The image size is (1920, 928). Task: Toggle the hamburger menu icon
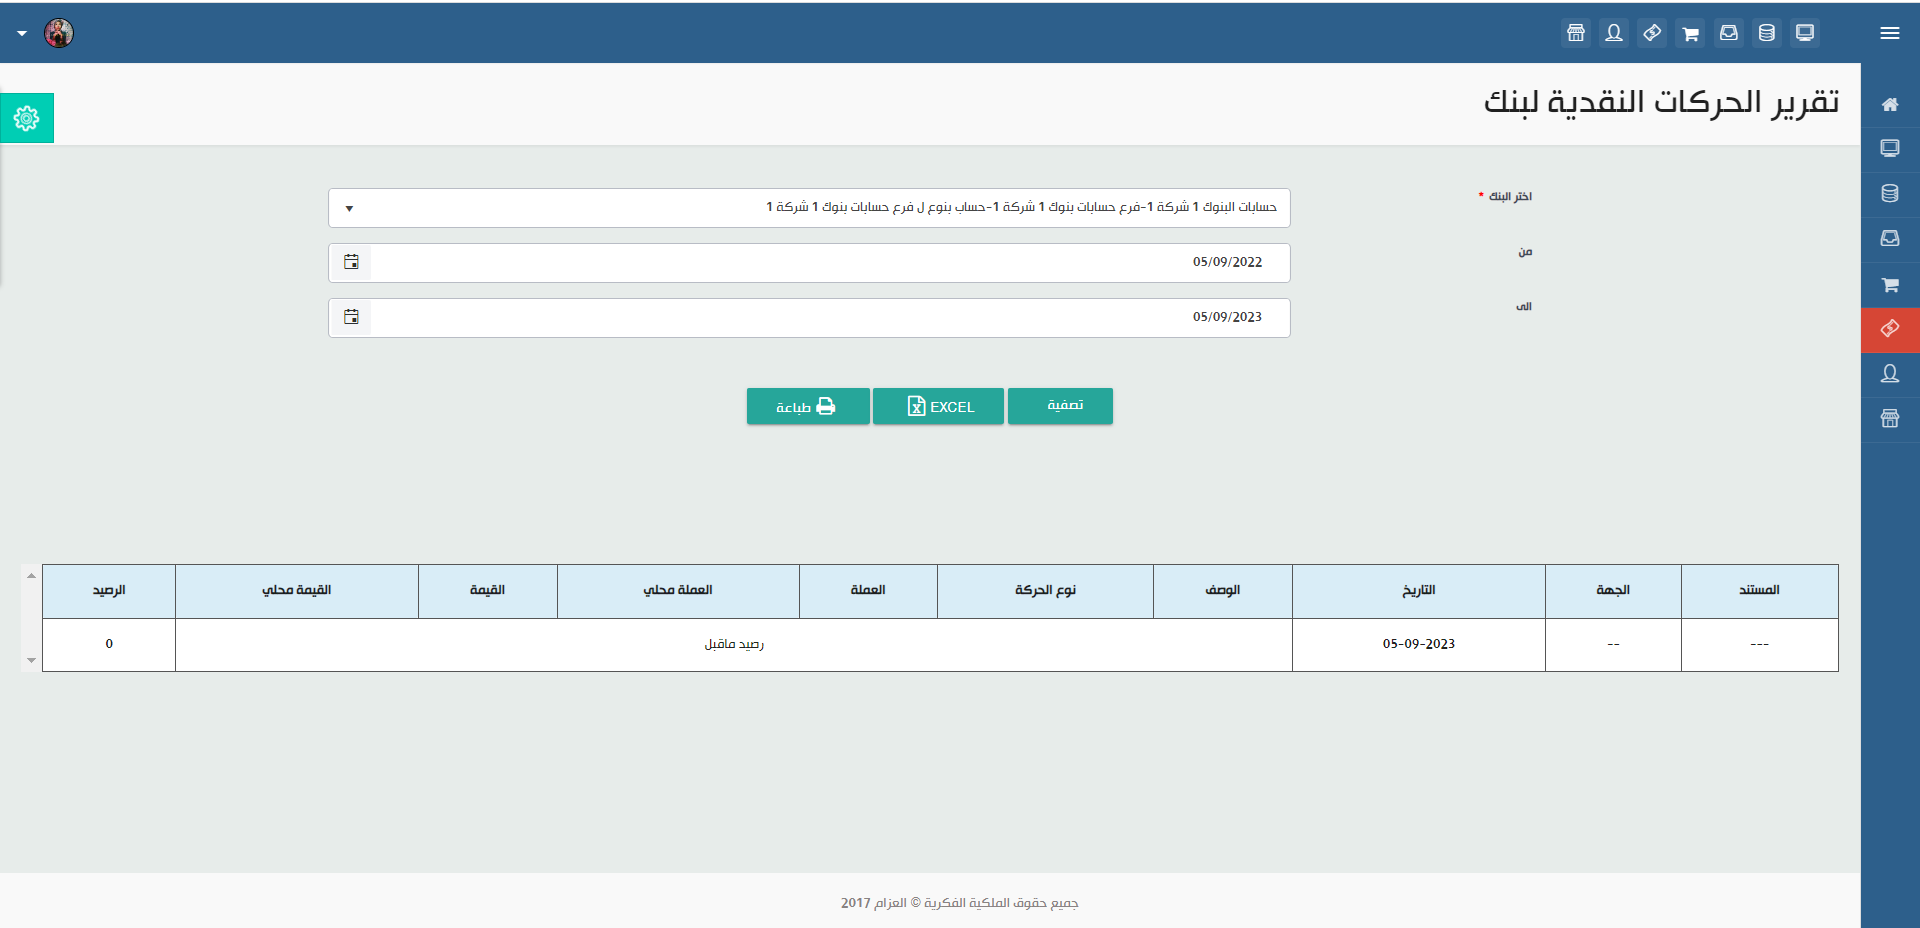1889,33
